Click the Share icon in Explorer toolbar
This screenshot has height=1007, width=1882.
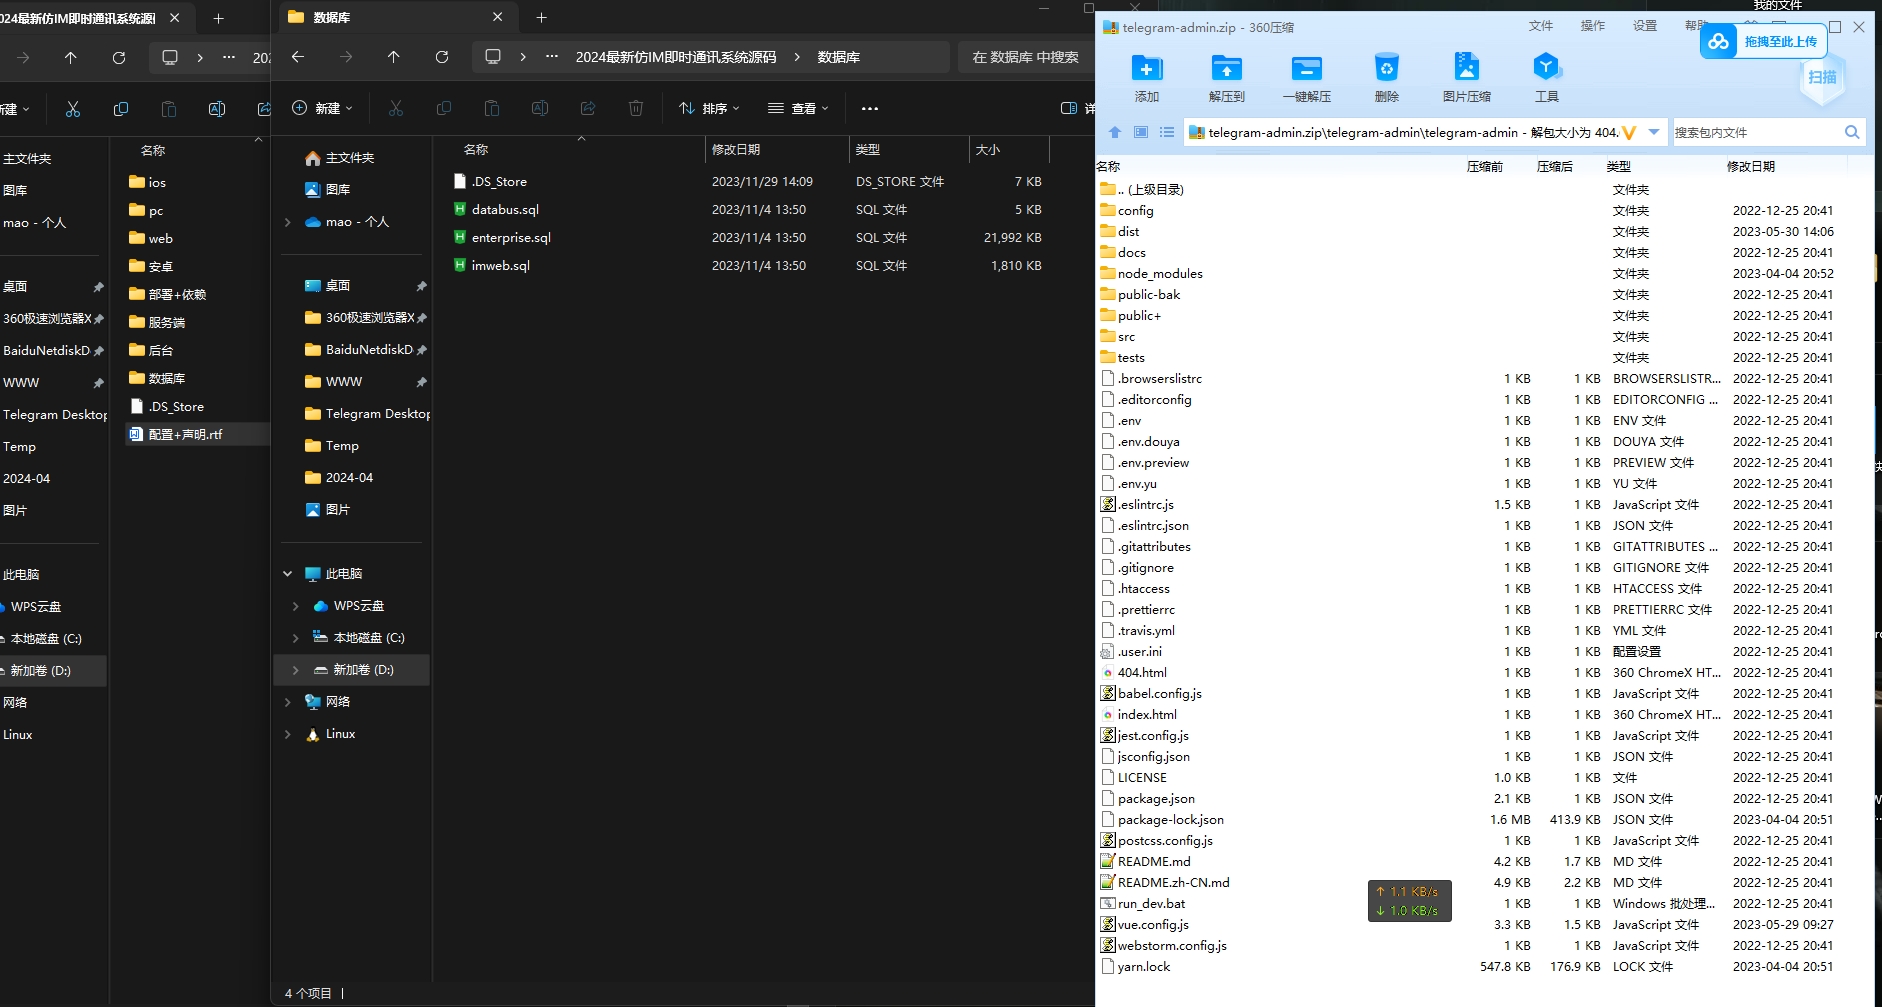click(589, 109)
